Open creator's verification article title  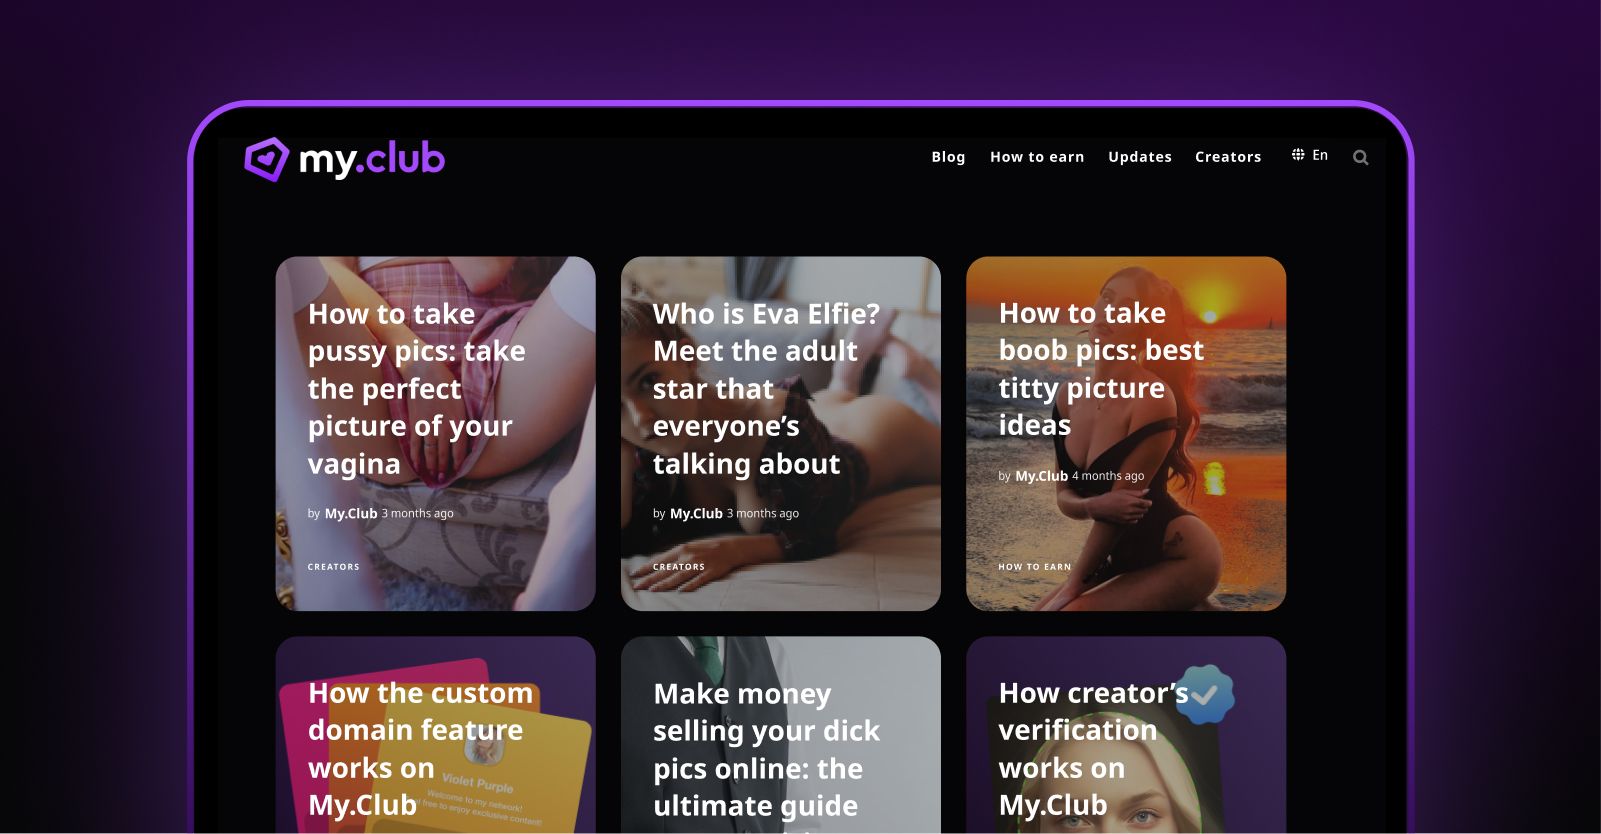coord(1093,749)
